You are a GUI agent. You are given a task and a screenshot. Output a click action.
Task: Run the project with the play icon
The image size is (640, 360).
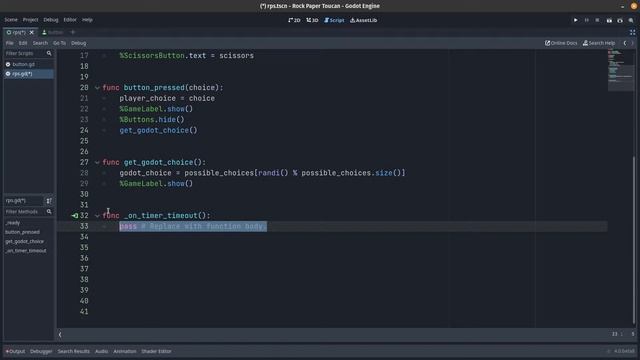pos(576,20)
